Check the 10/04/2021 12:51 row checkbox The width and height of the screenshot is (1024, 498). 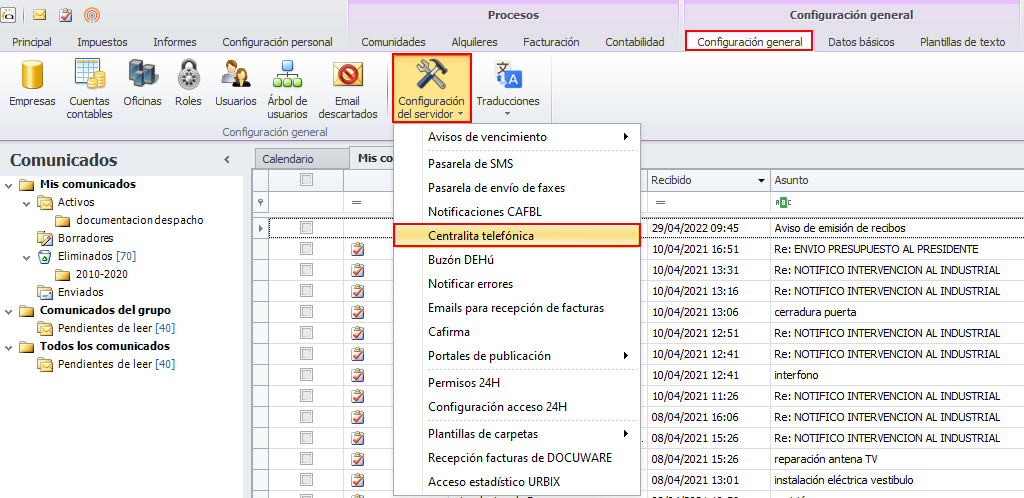pyautogui.click(x=306, y=333)
